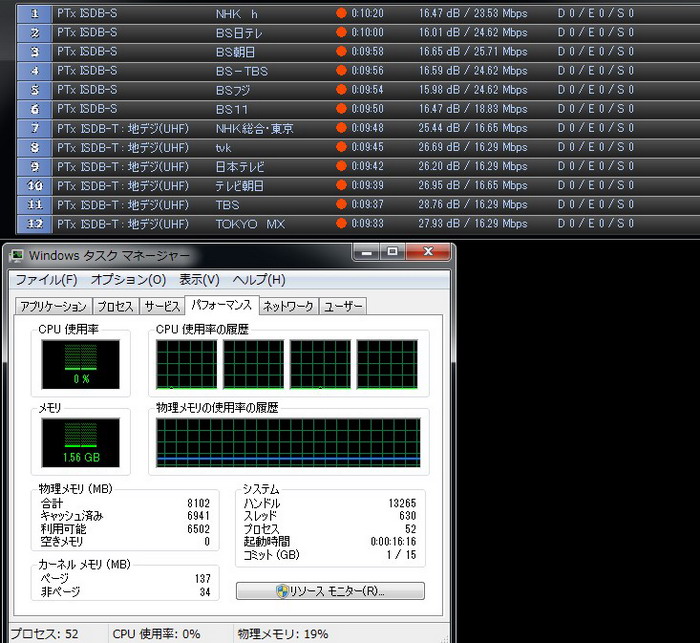700x643 pixels.
Task: Switch to the ネットワーク tab
Action: [x=288, y=306]
